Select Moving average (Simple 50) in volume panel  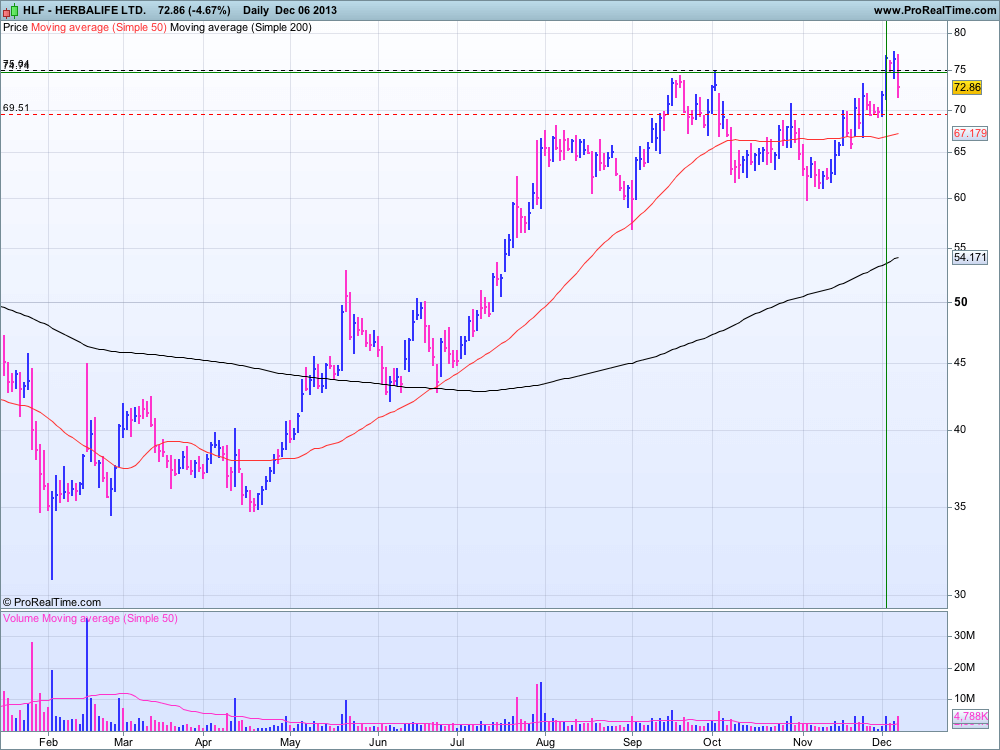point(110,619)
